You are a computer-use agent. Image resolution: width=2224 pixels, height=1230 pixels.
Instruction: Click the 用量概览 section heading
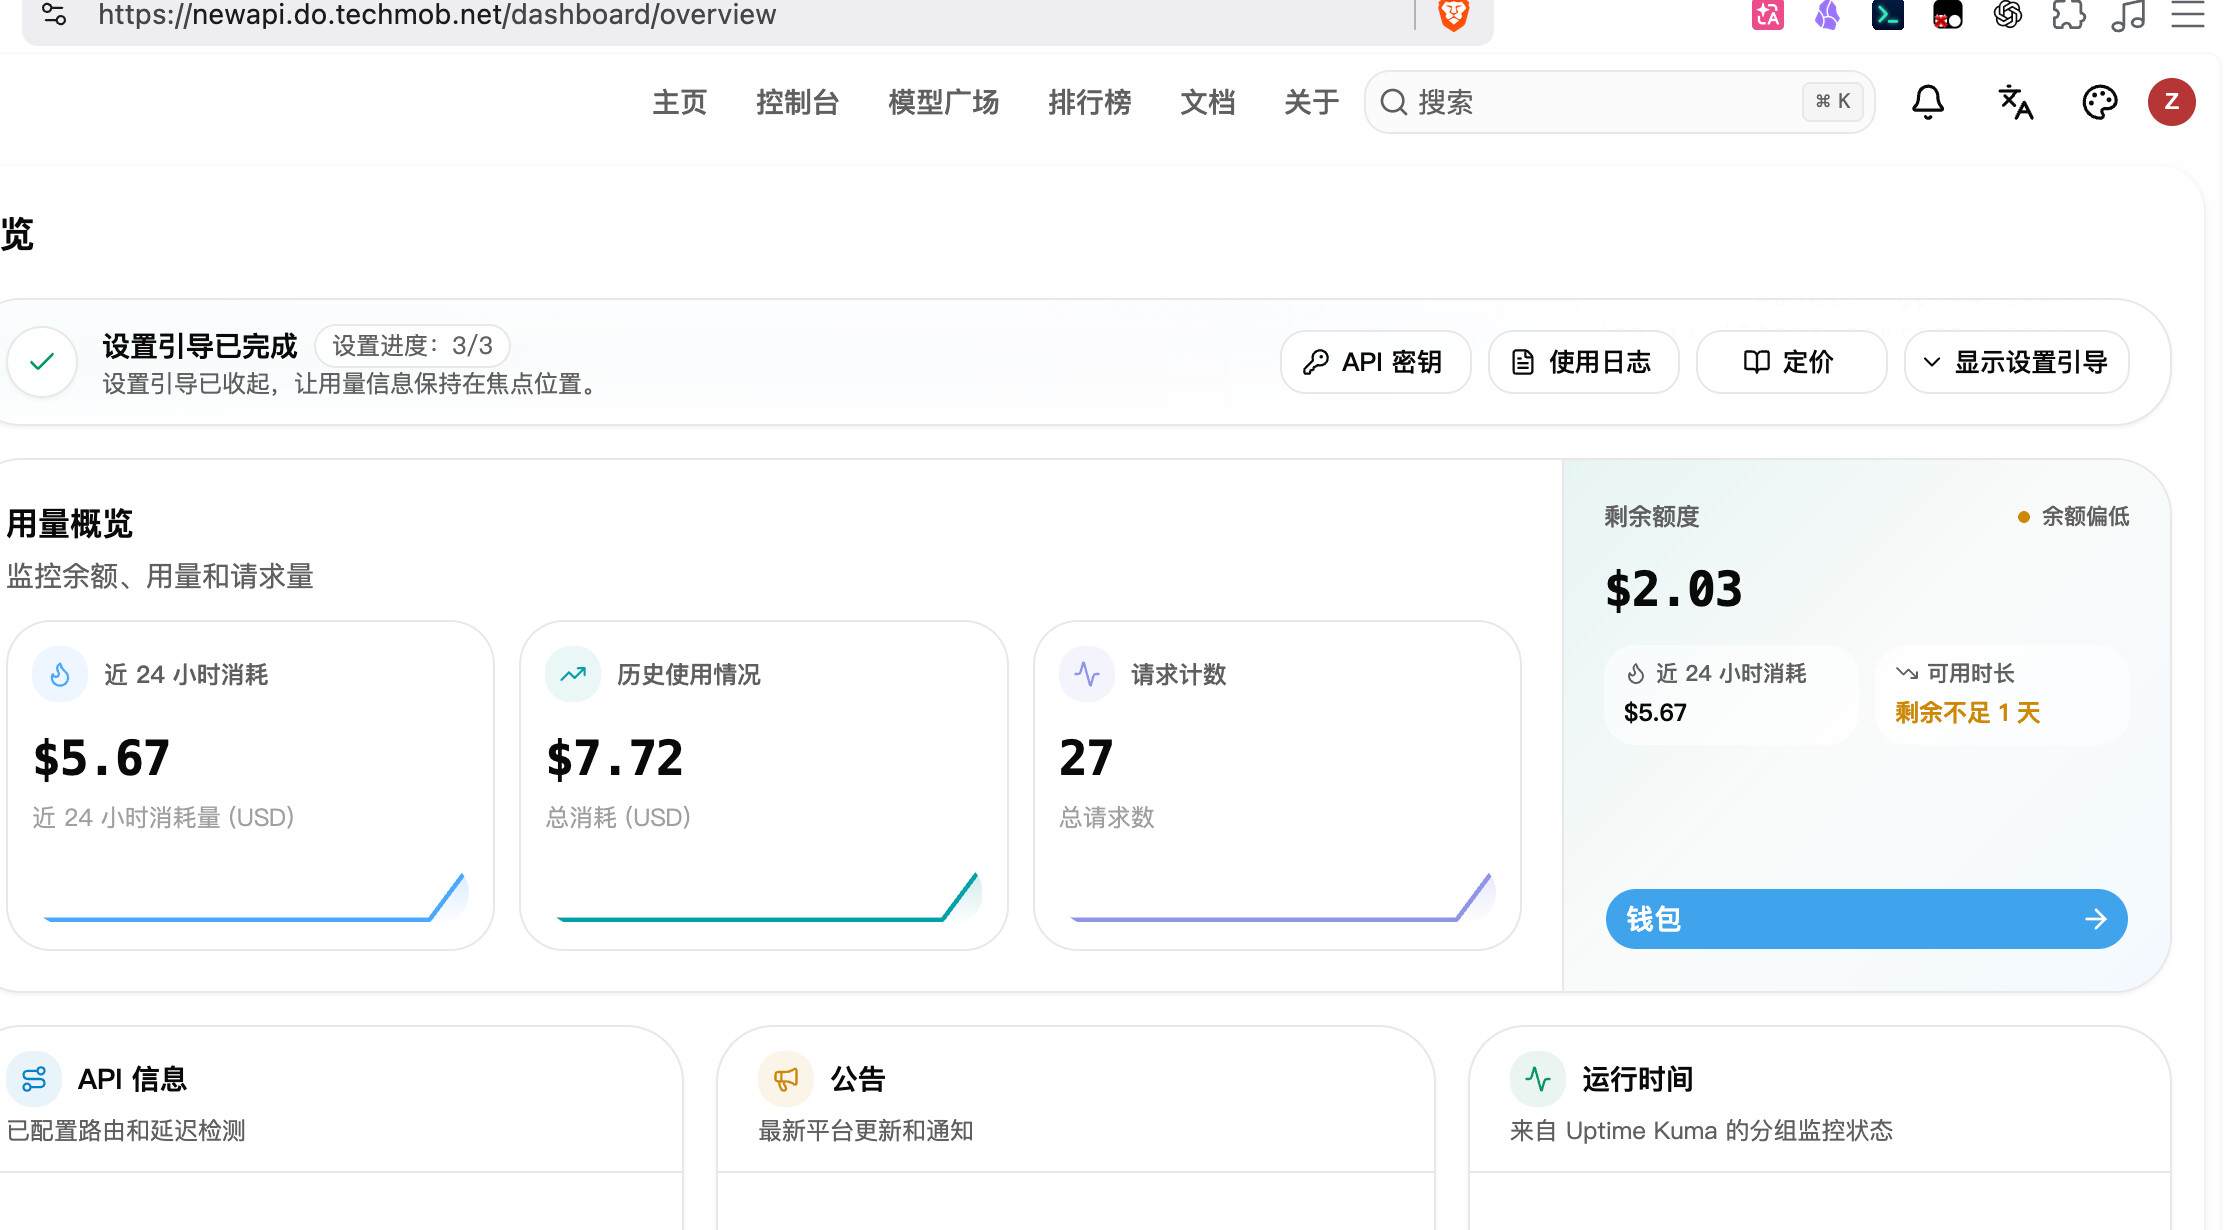pyautogui.click(x=70, y=523)
